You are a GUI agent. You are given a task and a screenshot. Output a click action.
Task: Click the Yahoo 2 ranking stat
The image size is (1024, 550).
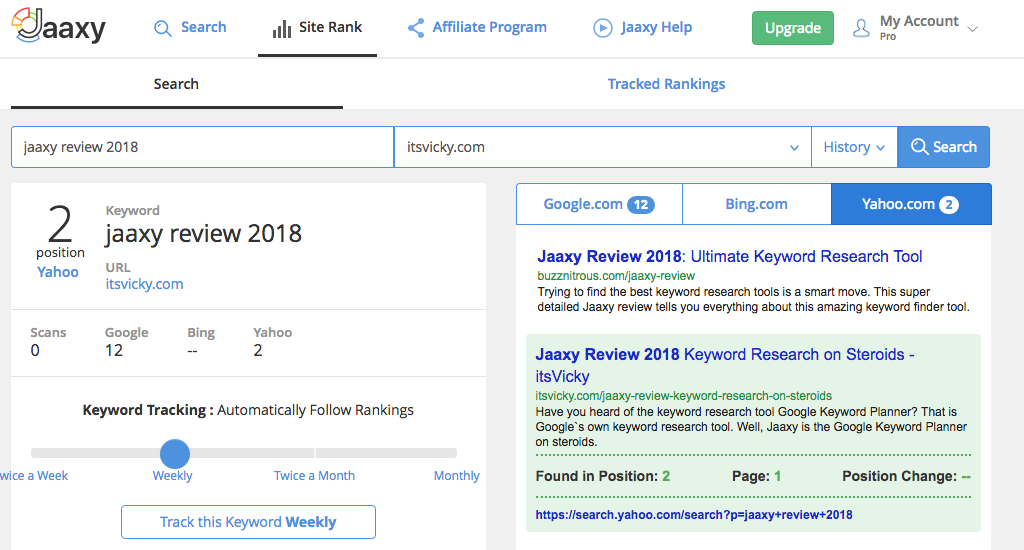tap(272, 342)
